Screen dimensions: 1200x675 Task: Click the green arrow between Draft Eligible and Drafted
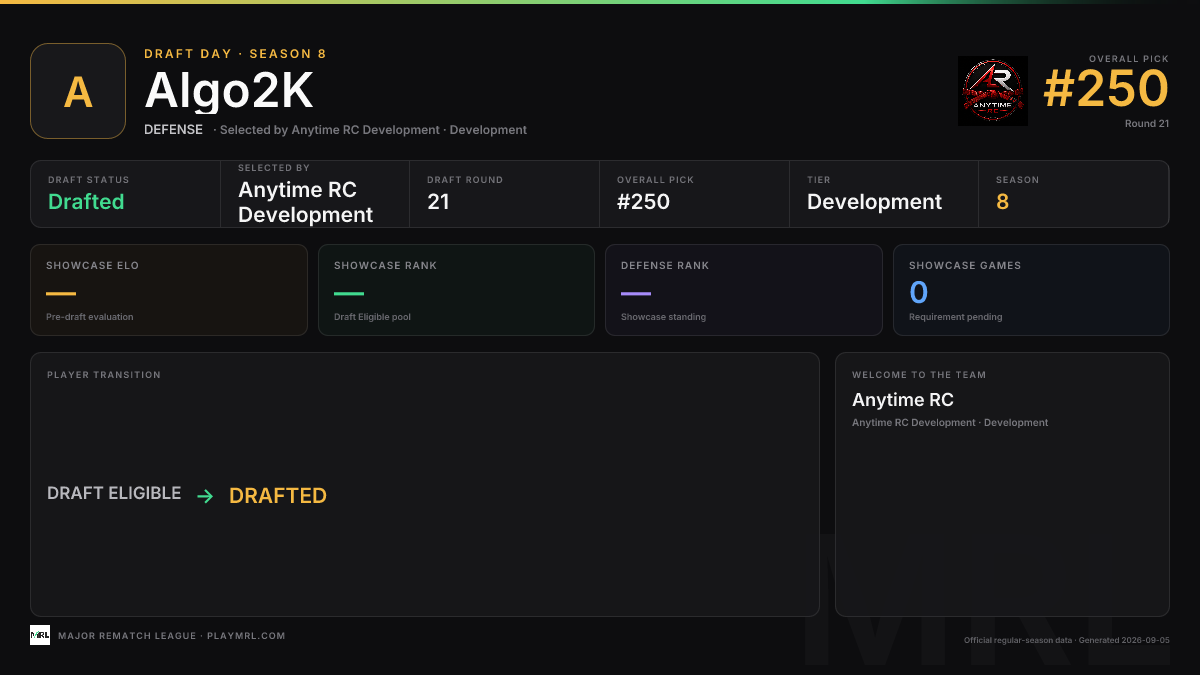pyautogui.click(x=205, y=496)
